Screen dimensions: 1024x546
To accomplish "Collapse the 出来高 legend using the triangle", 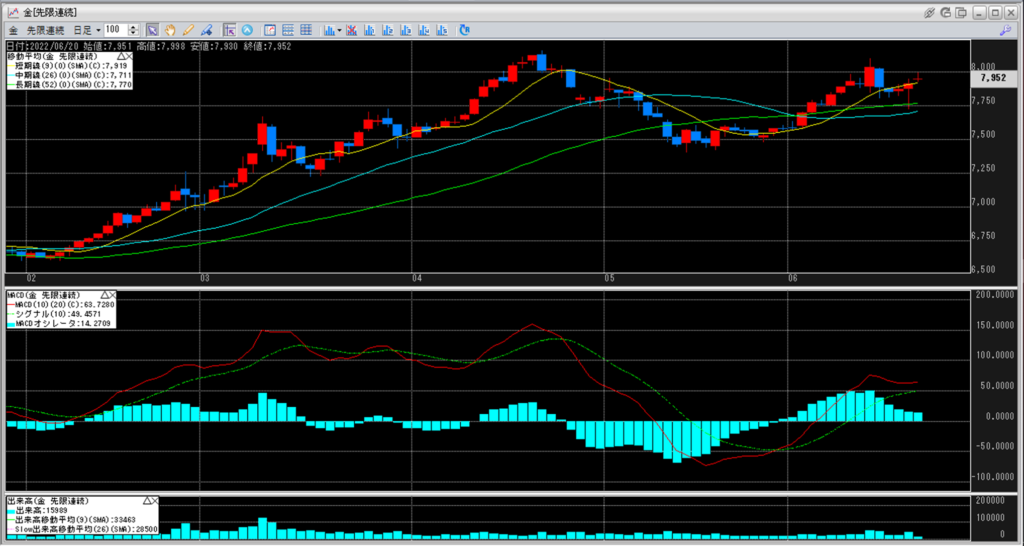I will pyautogui.click(x=147, y=499).
